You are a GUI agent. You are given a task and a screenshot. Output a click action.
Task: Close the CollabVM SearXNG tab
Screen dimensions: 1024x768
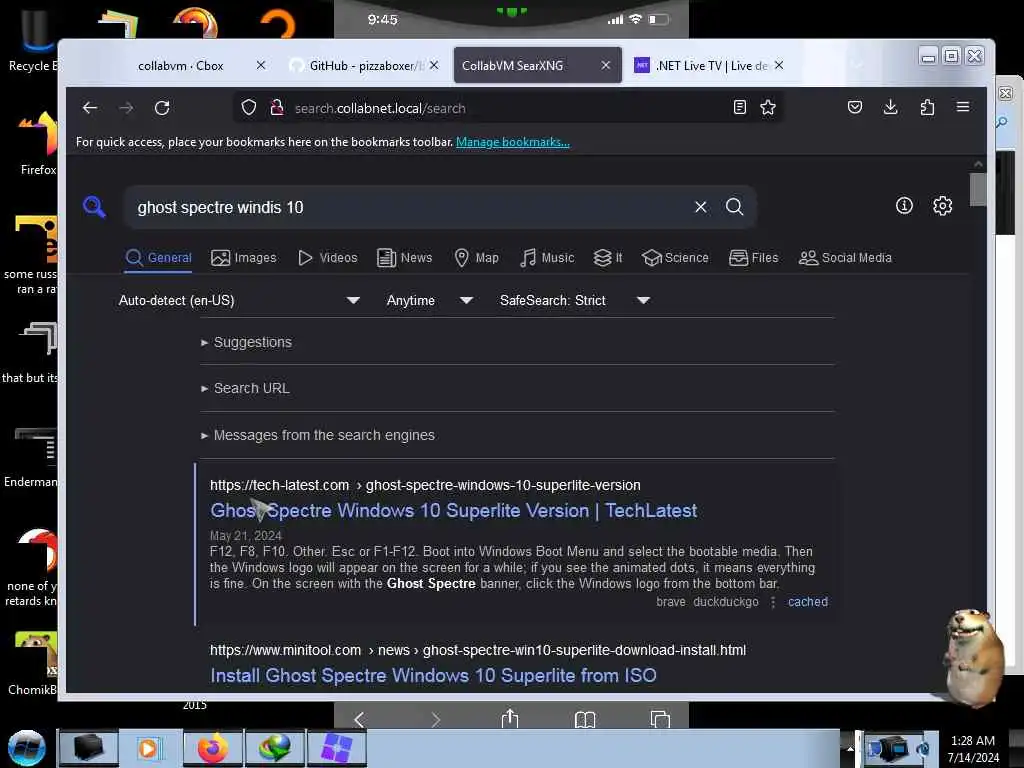coord(605,65)
